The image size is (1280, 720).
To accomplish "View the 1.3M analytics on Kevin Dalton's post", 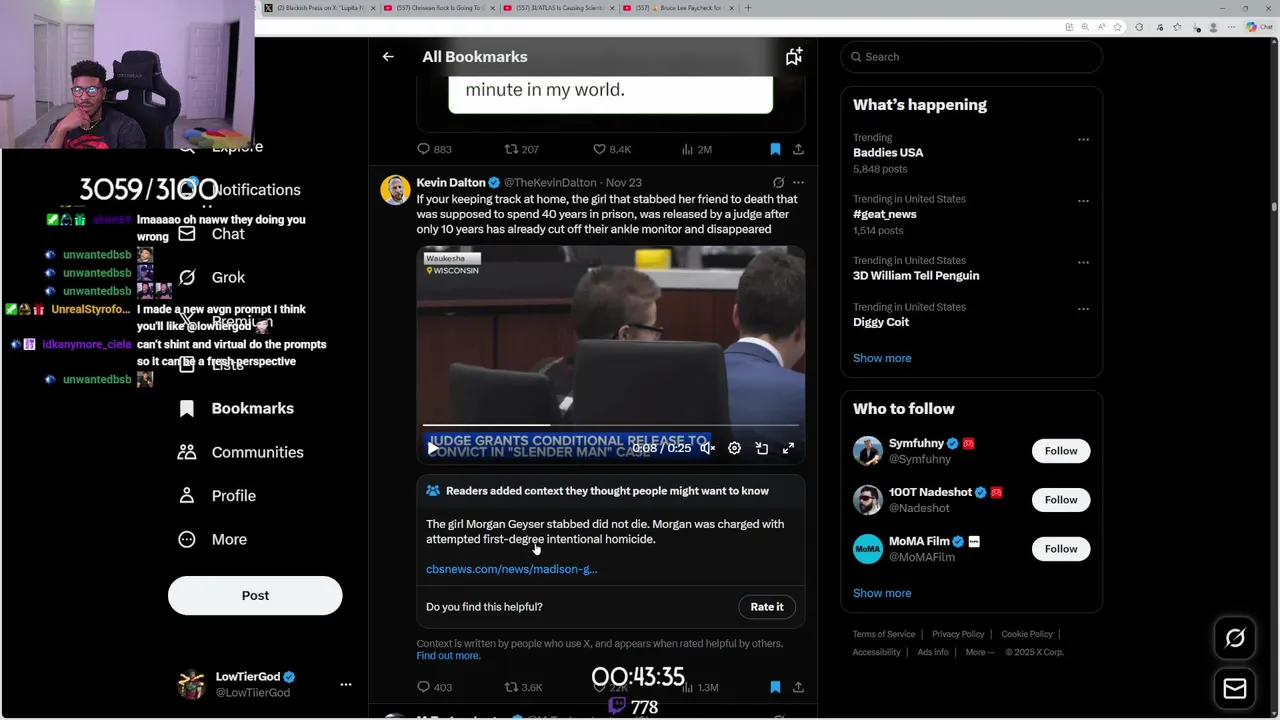I will pyautogui.click(x=700, y=687).
